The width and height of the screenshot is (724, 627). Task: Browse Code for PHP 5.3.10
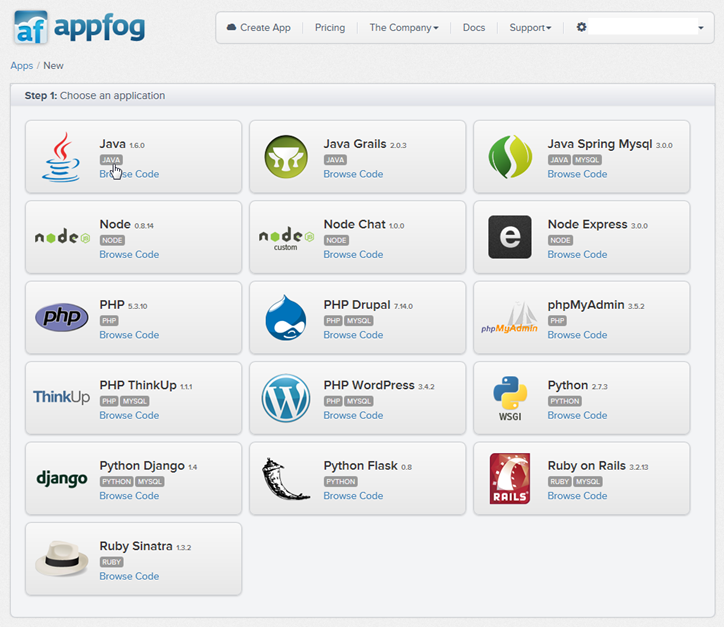tap(129, 335)
